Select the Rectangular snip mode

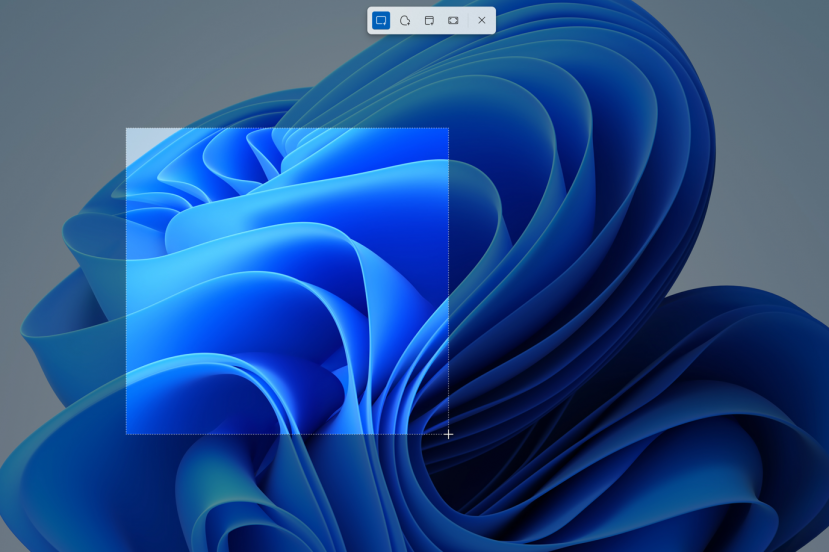[381, 20]
